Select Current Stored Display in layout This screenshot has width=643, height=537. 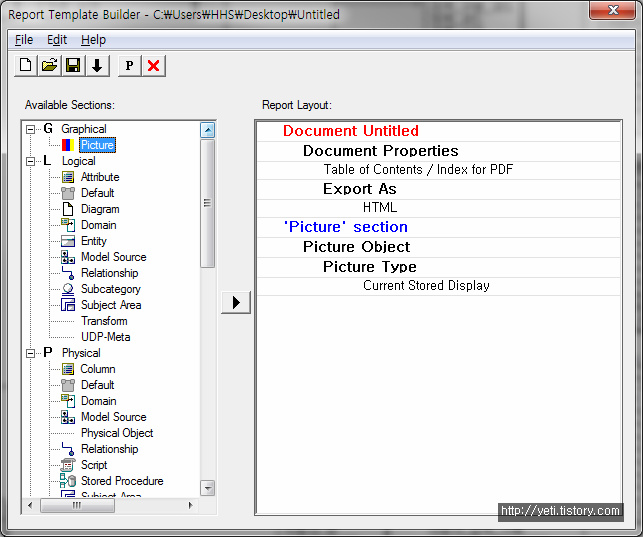pyautogui.click(x=426, y=286)
